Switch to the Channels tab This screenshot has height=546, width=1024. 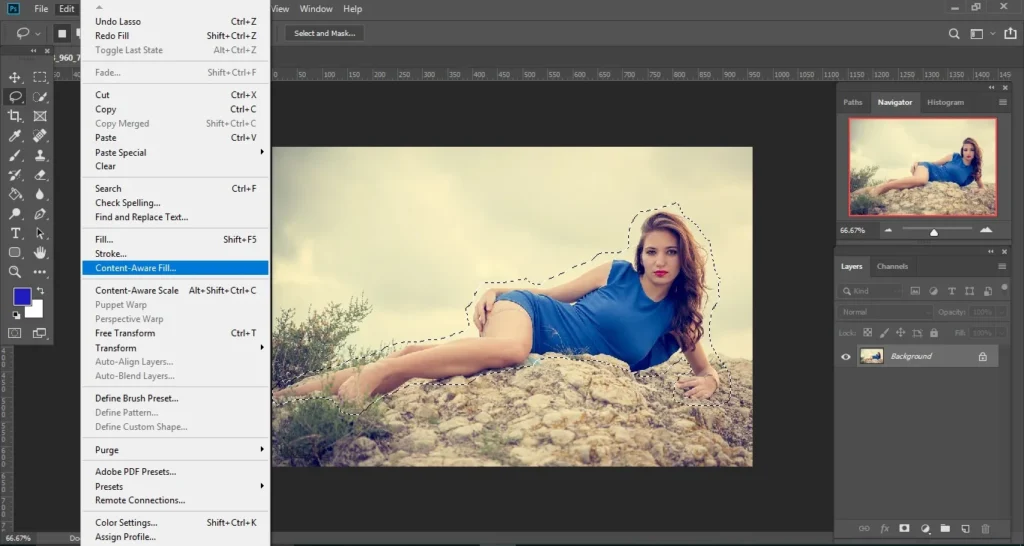(892, 266)
